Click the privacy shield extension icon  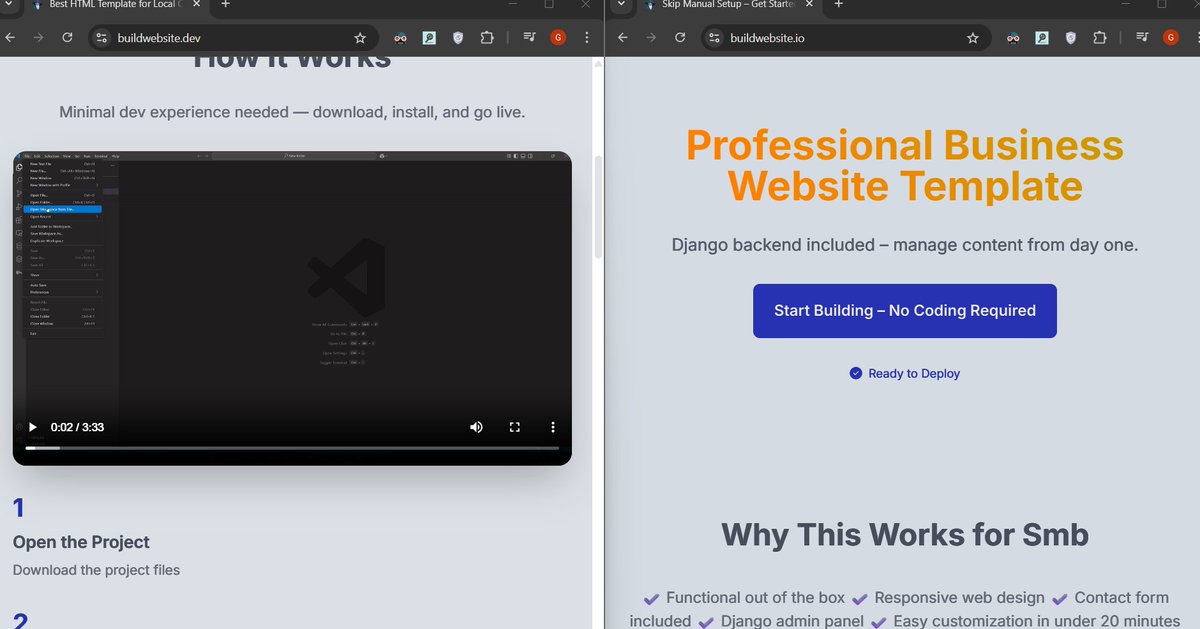pyautogui.click(x=457, y=37)
